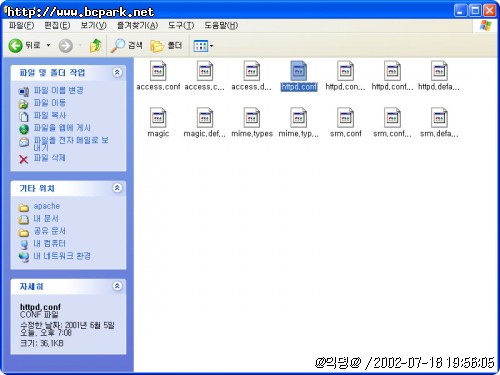Select the srm.defa... file icon
This screenshot has height=375, width=500.
pyautogui.click(x=439, y=117)
